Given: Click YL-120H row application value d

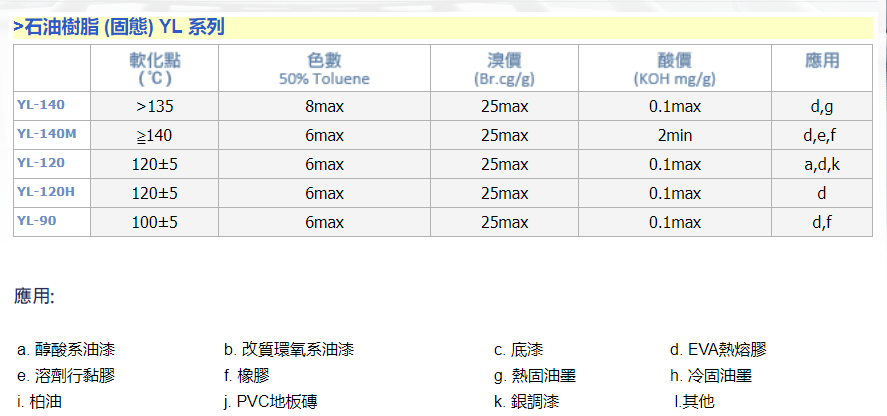Looking at the screenshot, I should coord(821,193).
